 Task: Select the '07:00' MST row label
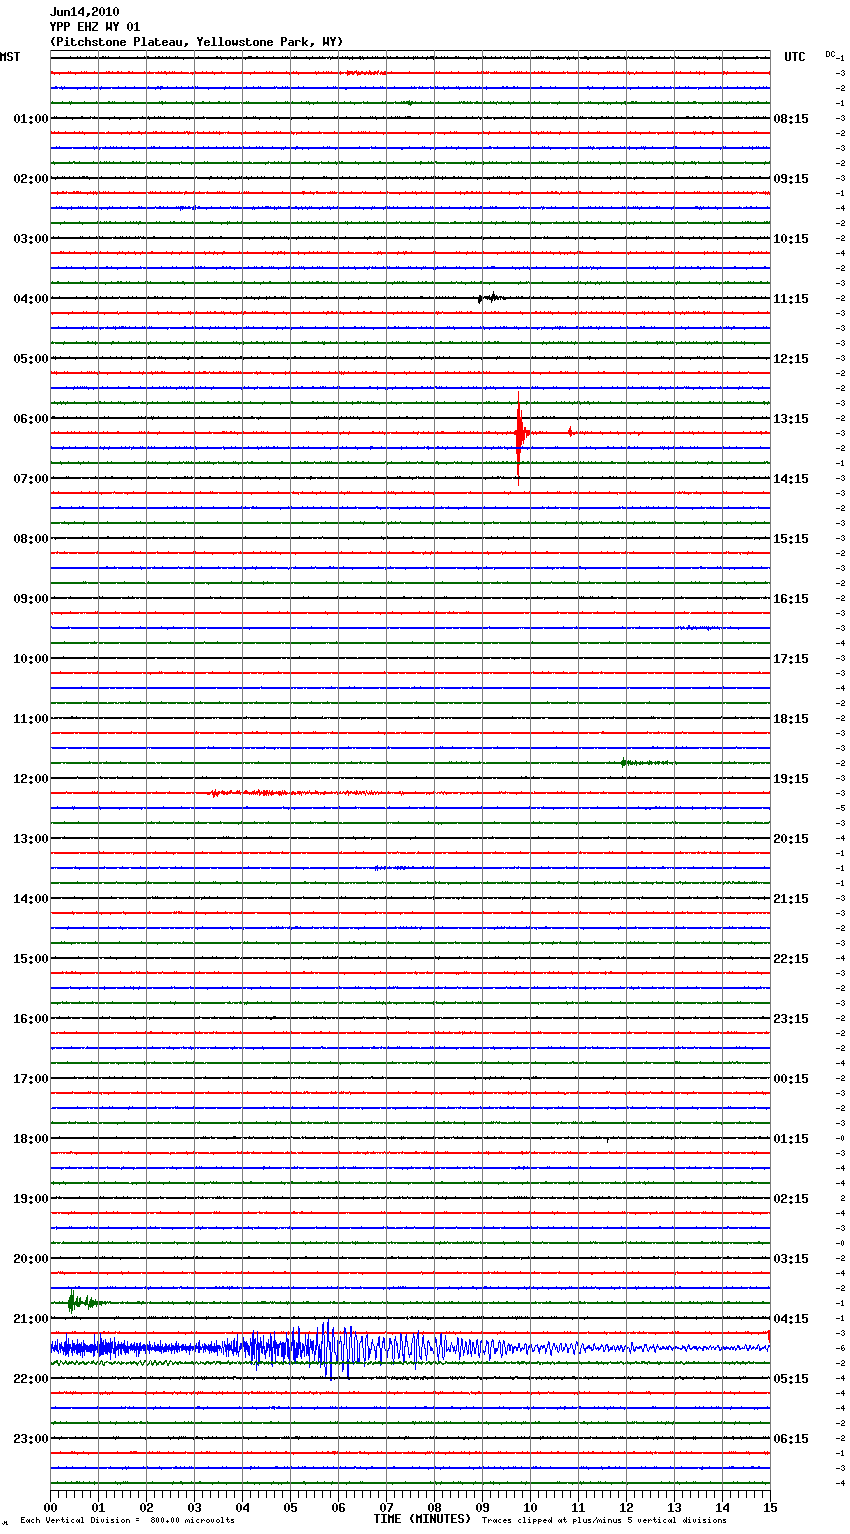31,479
